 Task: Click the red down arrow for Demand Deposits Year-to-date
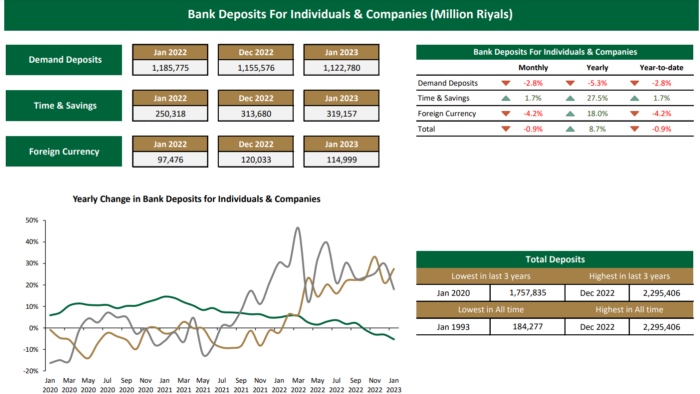point(634,83)
